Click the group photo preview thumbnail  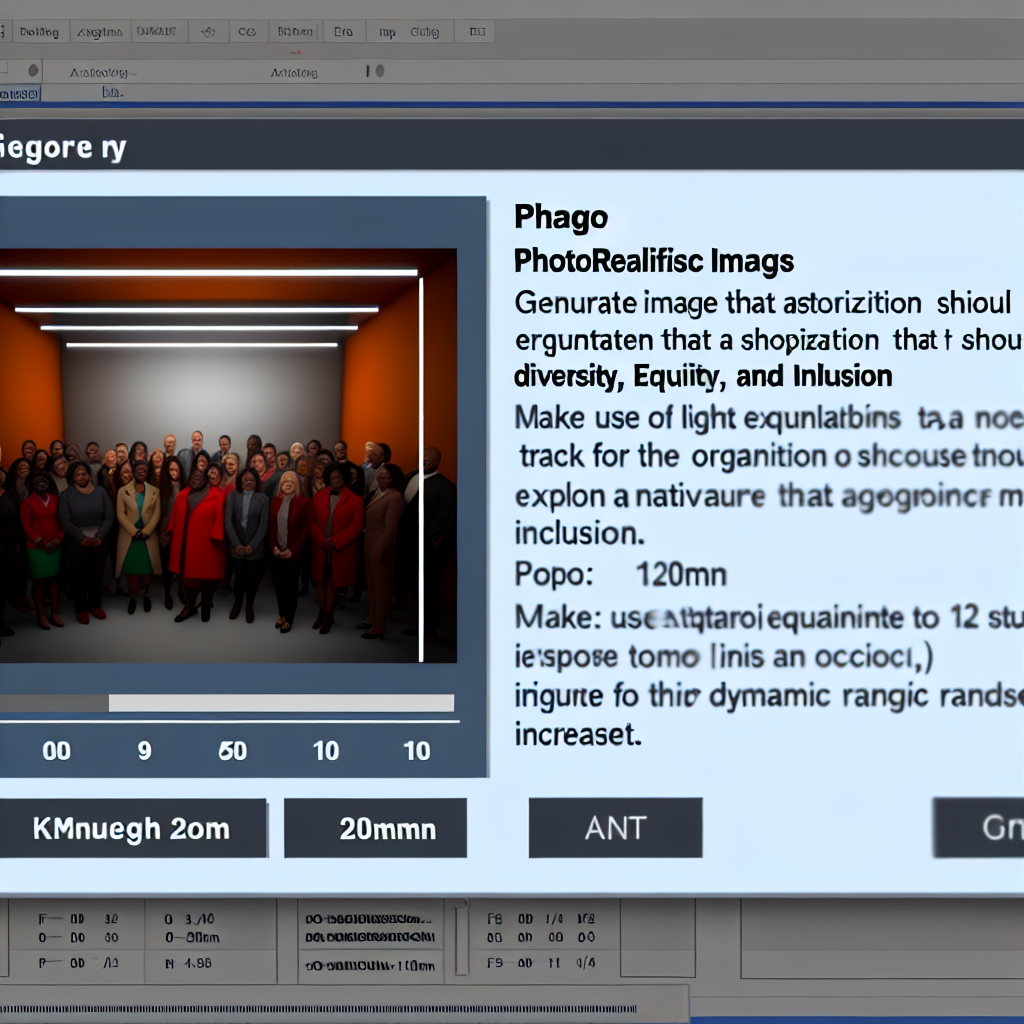point(228,455)
